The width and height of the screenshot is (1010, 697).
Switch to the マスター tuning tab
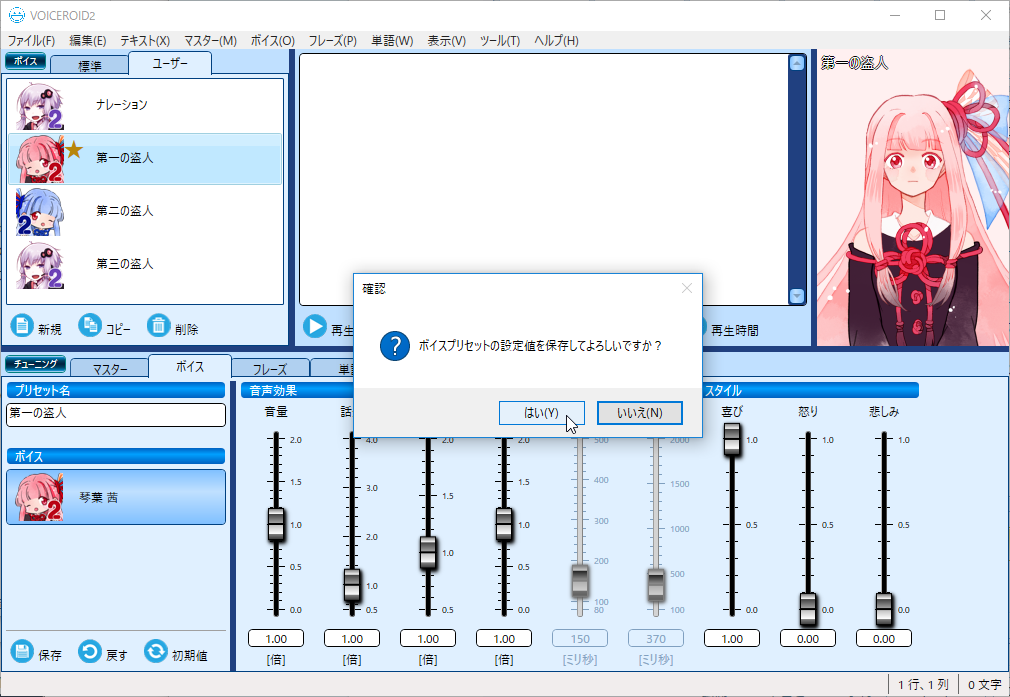point(110,368)
